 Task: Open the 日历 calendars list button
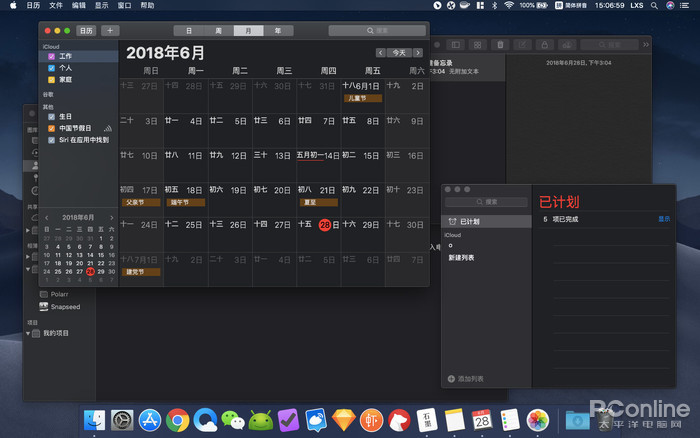point(86,30)
